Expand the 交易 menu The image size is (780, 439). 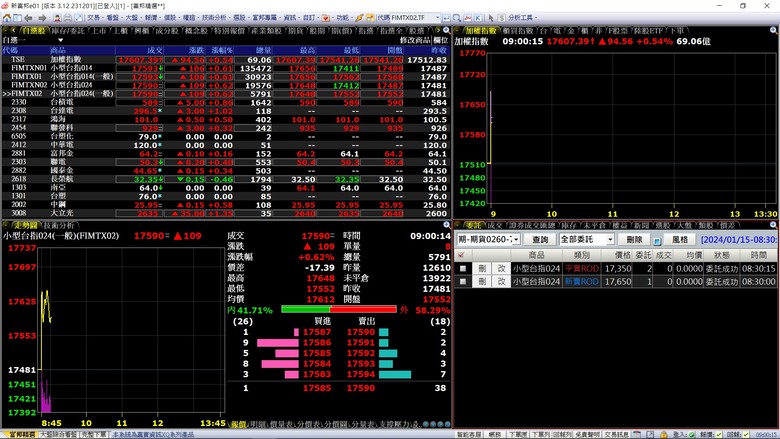[94, 18]
